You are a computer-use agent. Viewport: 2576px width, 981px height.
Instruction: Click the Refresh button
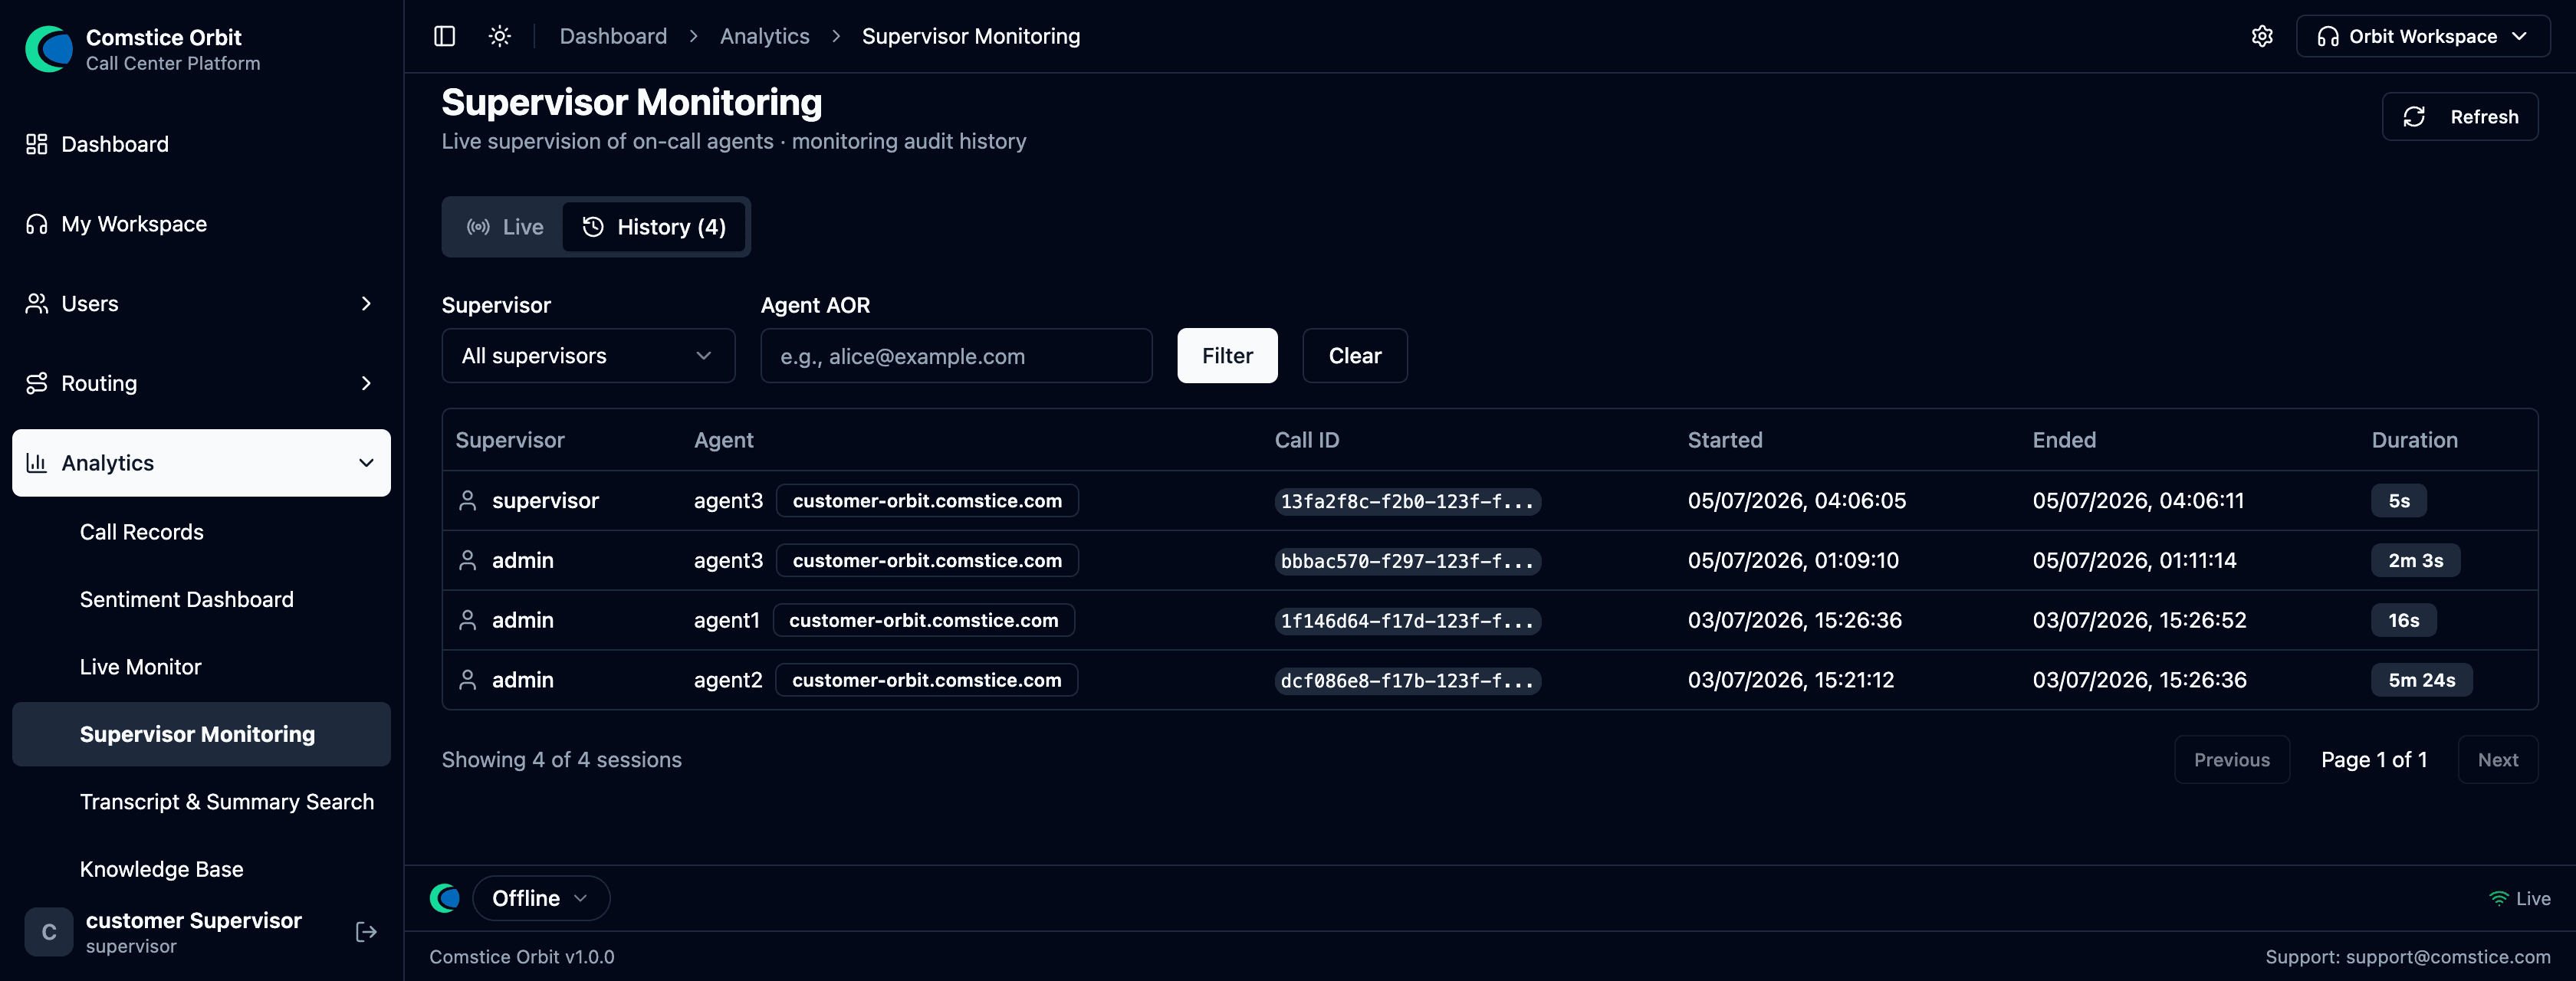(2459, 117)
